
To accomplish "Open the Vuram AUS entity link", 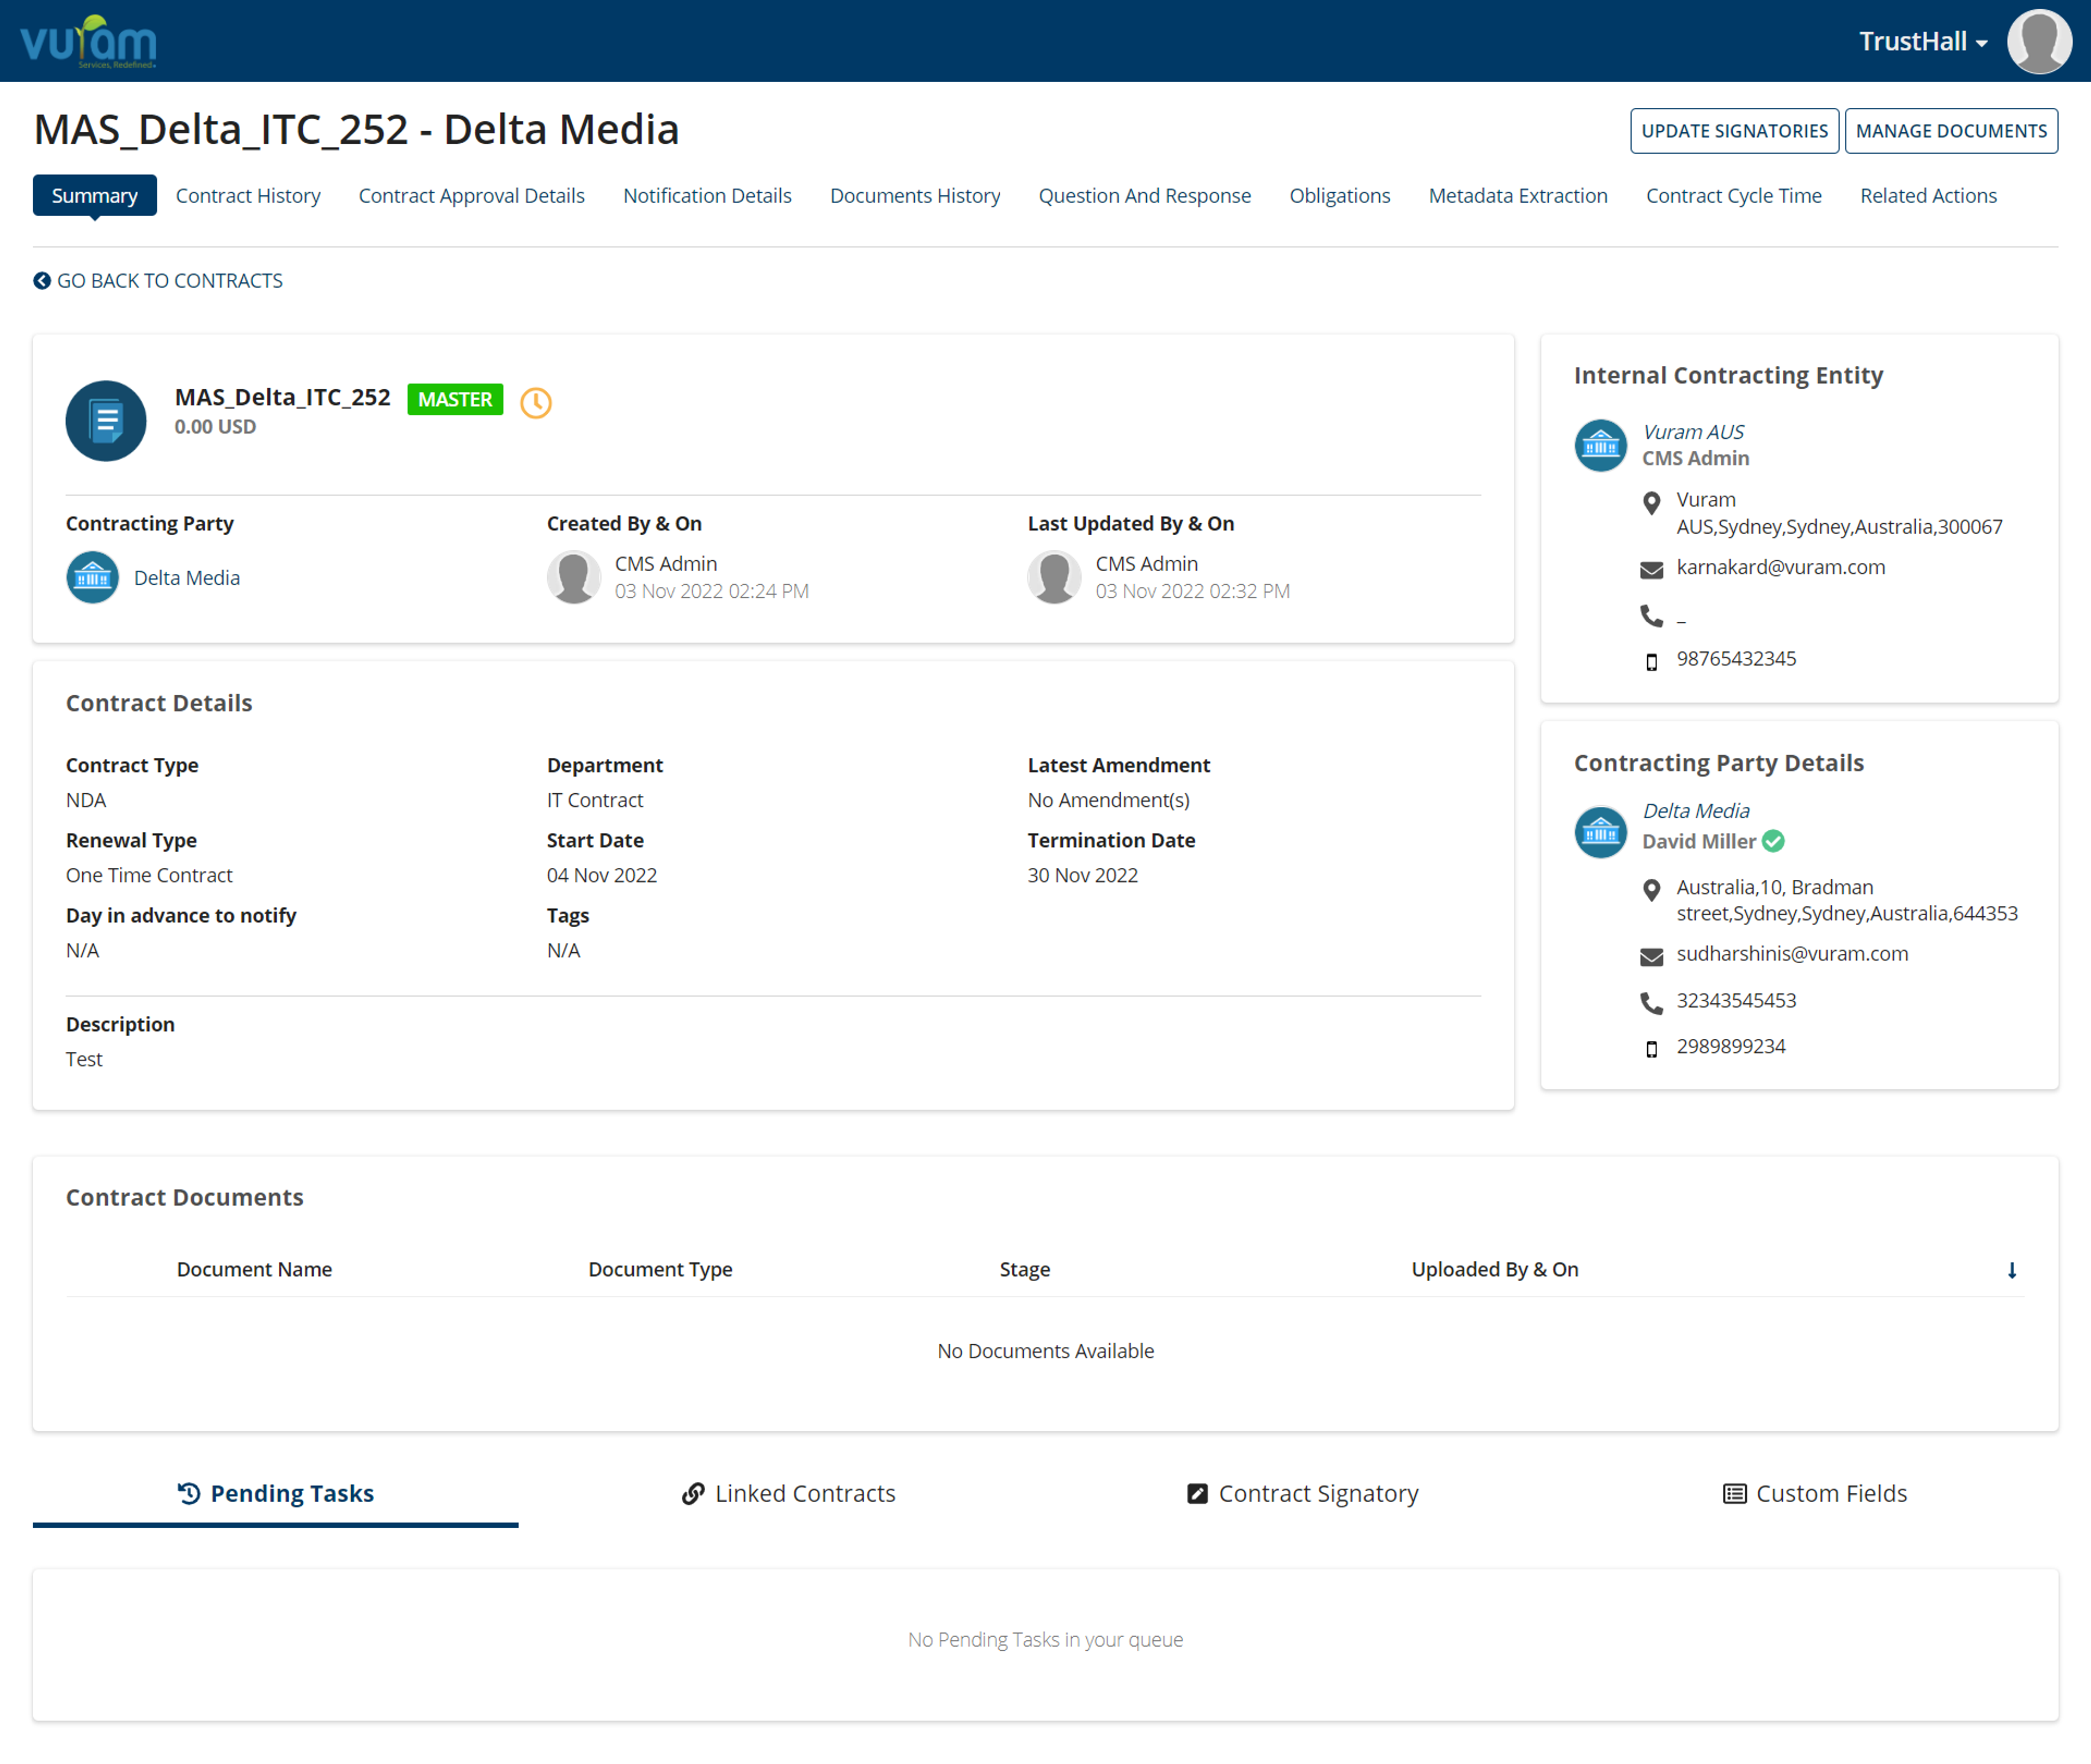I will (x=1693, y=432).
